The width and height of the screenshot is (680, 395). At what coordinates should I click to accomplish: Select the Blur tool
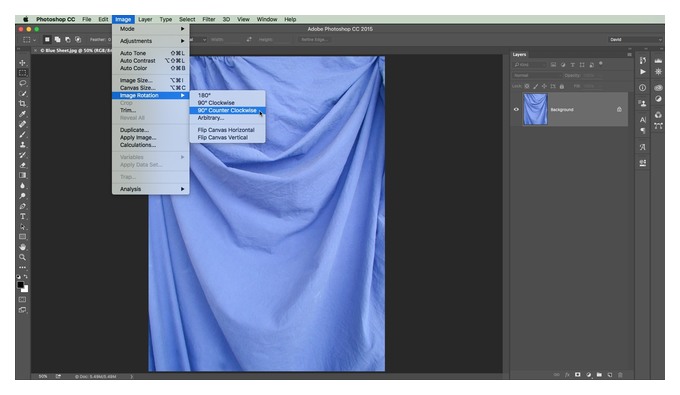click(x=23, y=186)
